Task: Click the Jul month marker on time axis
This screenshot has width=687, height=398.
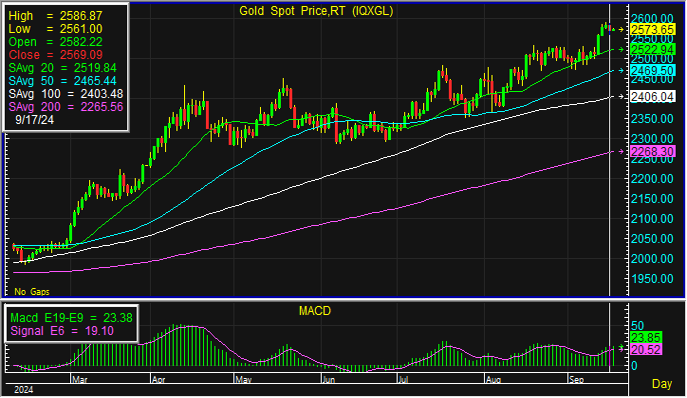Action: 403,380
